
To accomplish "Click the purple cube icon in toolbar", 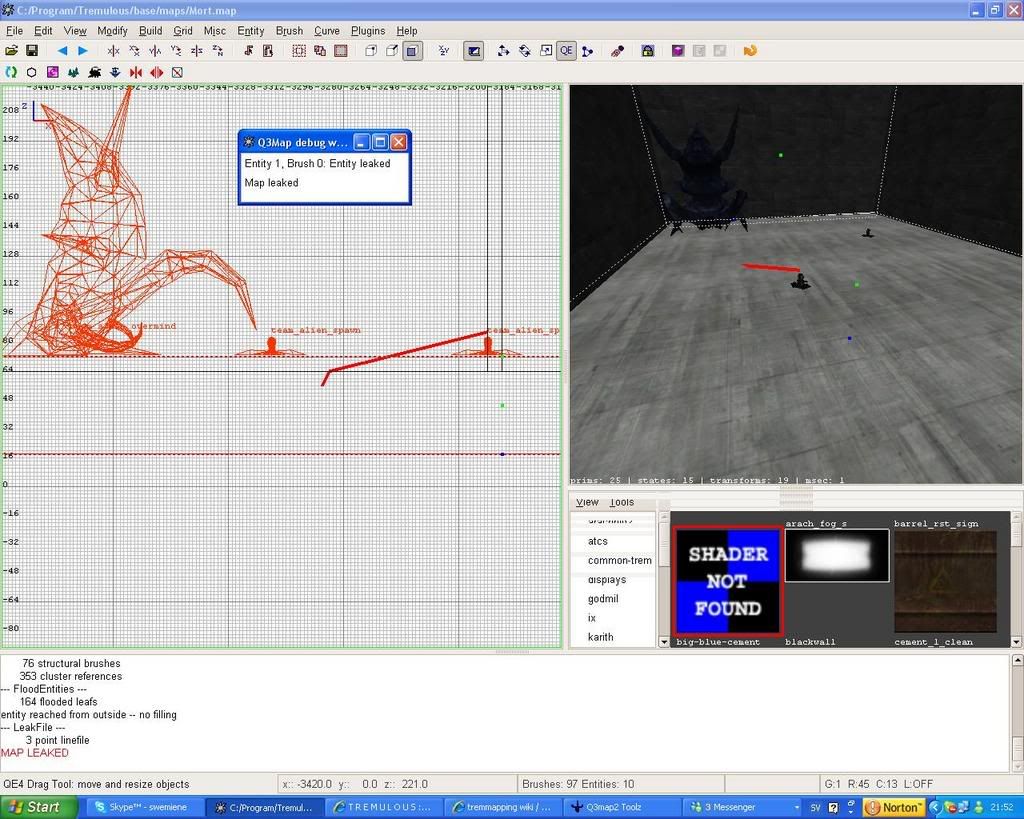I will (x=678, y=51).
